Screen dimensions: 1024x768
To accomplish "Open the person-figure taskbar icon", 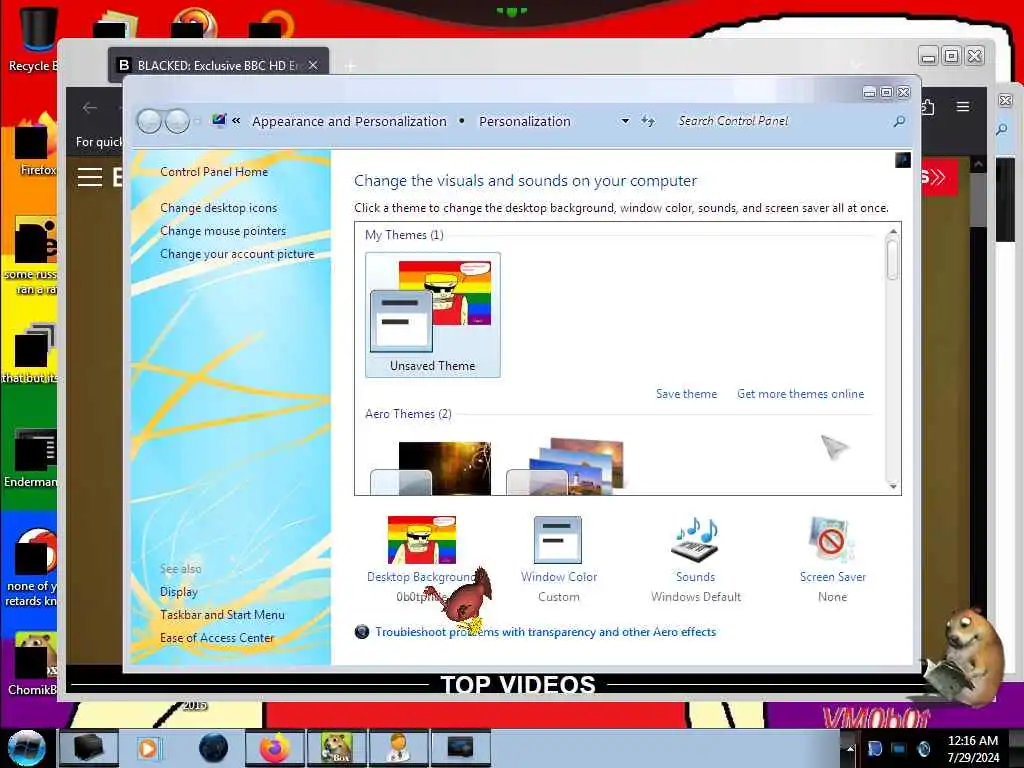I will [x=398, y=748].
